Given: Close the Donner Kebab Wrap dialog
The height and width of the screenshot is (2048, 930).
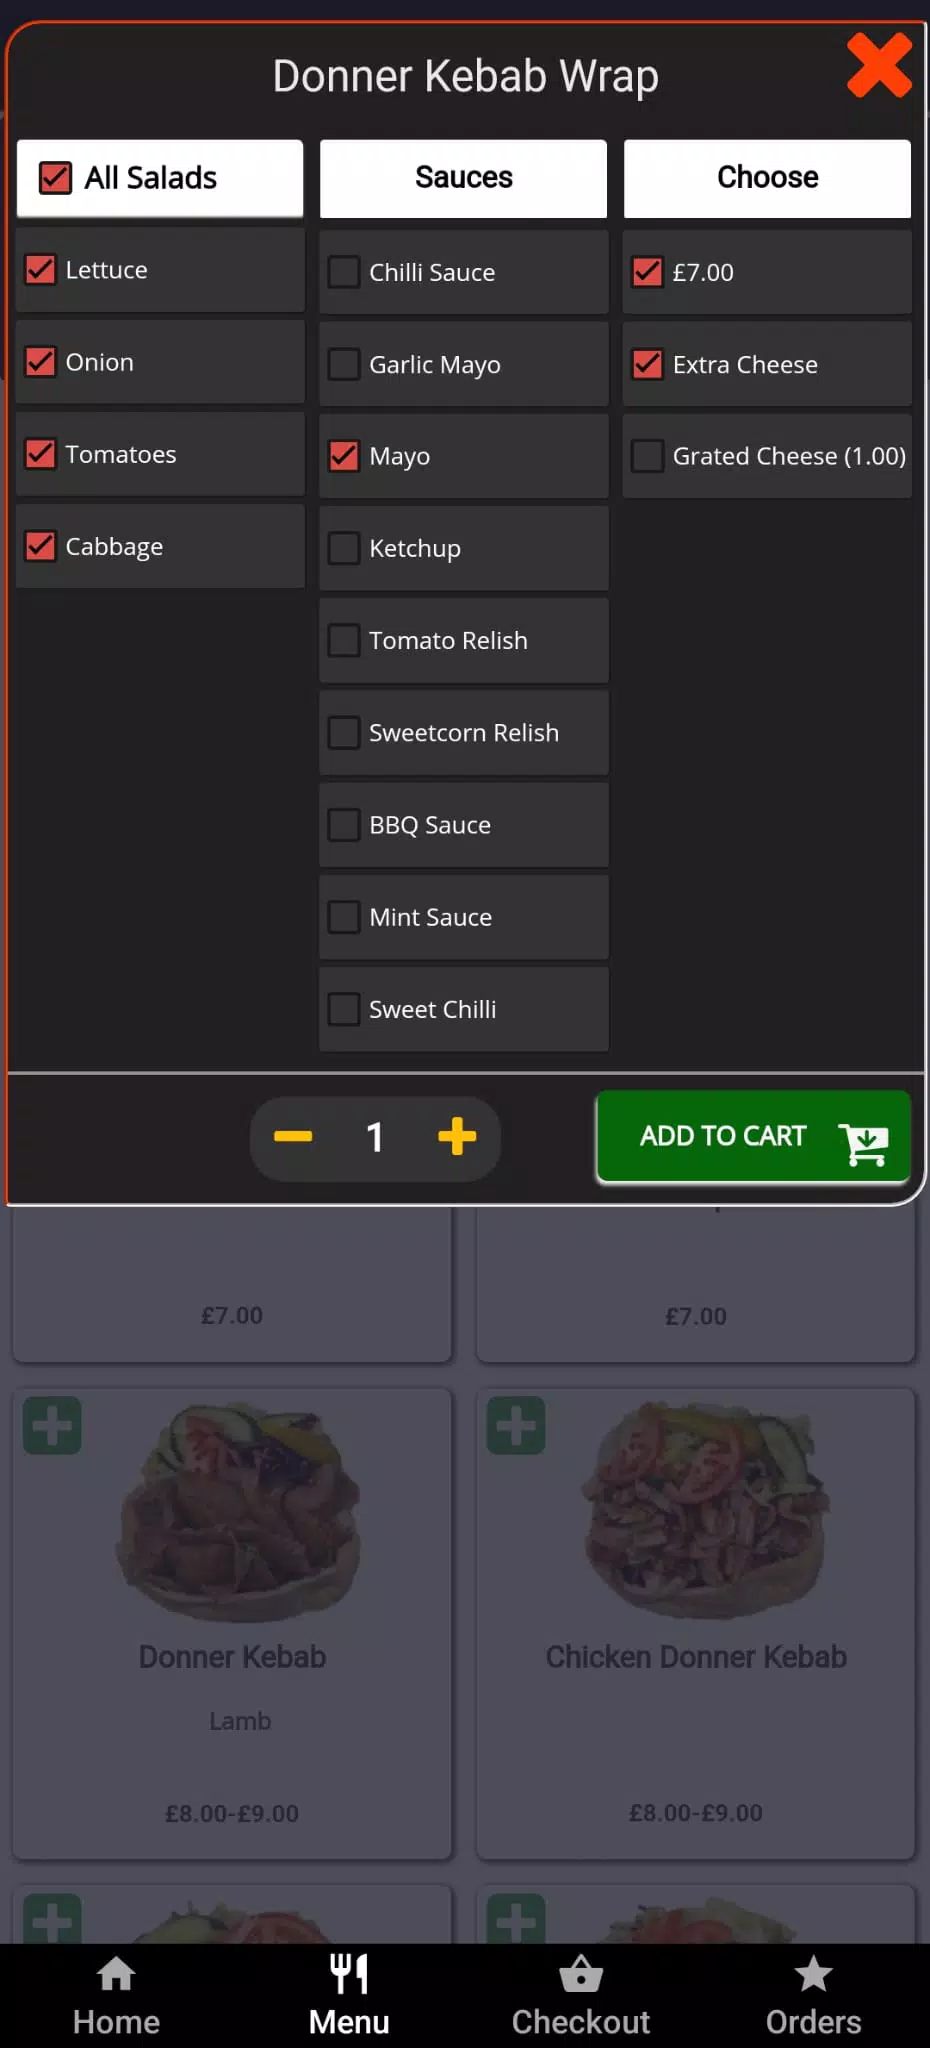Looking at the screenshot, I should click(x=879, y=65).
